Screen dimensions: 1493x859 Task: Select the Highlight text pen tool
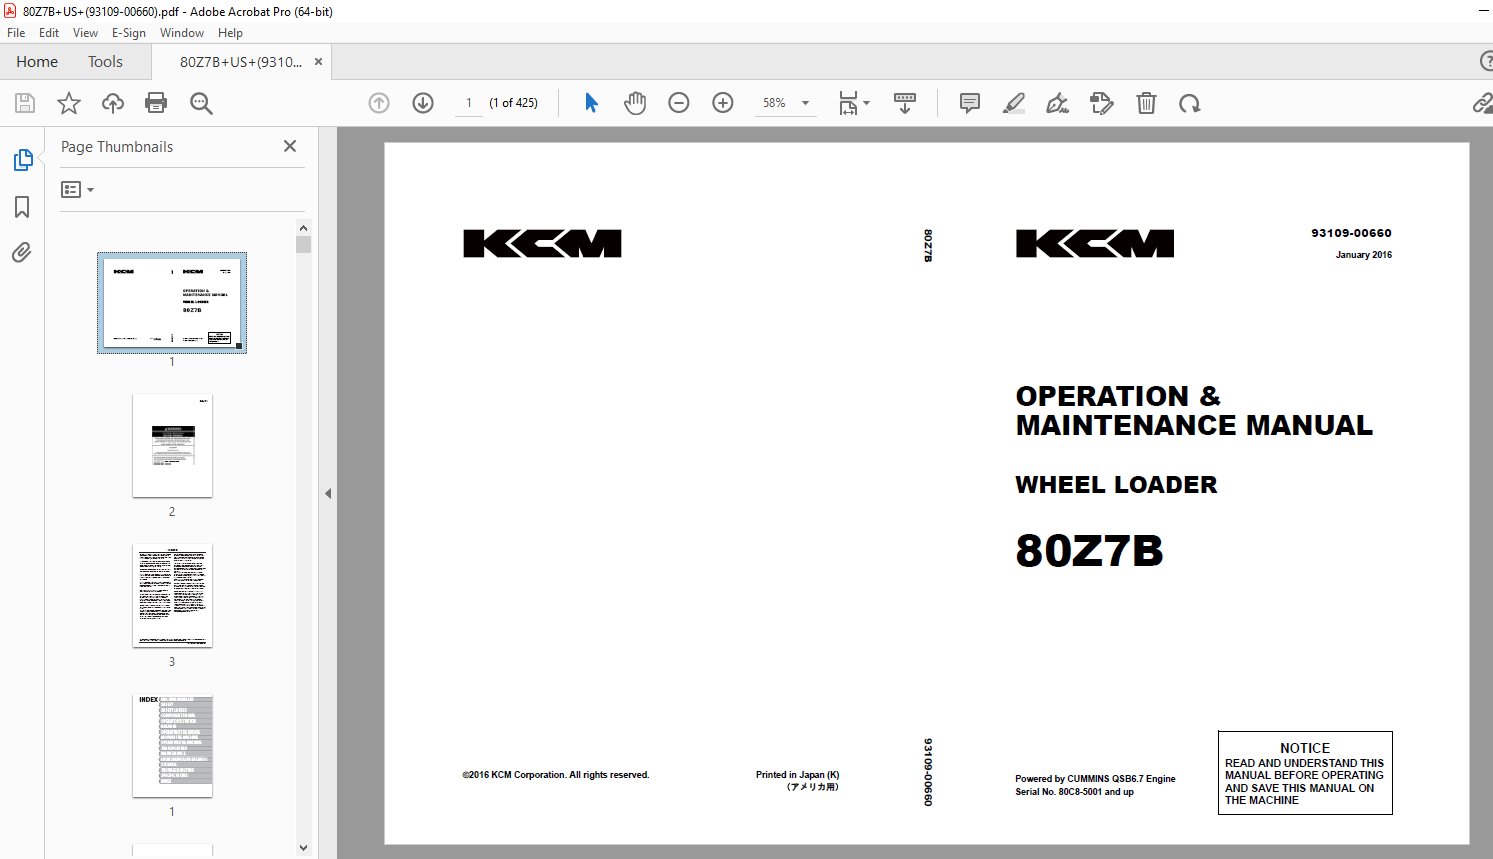1013,103
